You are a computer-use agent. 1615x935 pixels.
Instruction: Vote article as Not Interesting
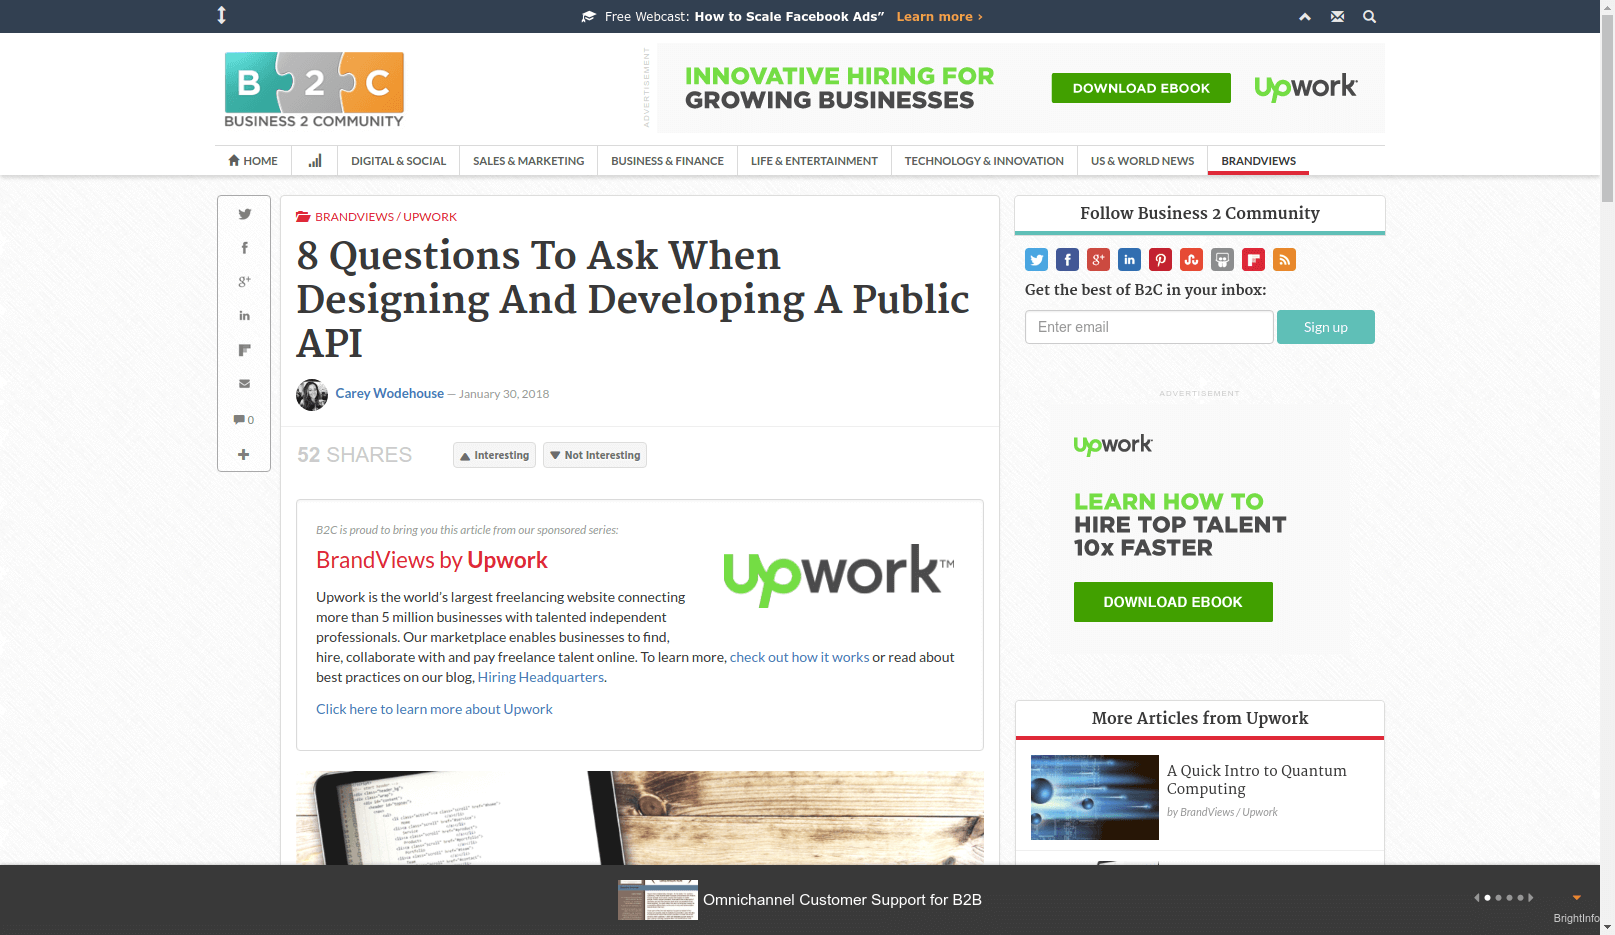(x=595, y=455)
